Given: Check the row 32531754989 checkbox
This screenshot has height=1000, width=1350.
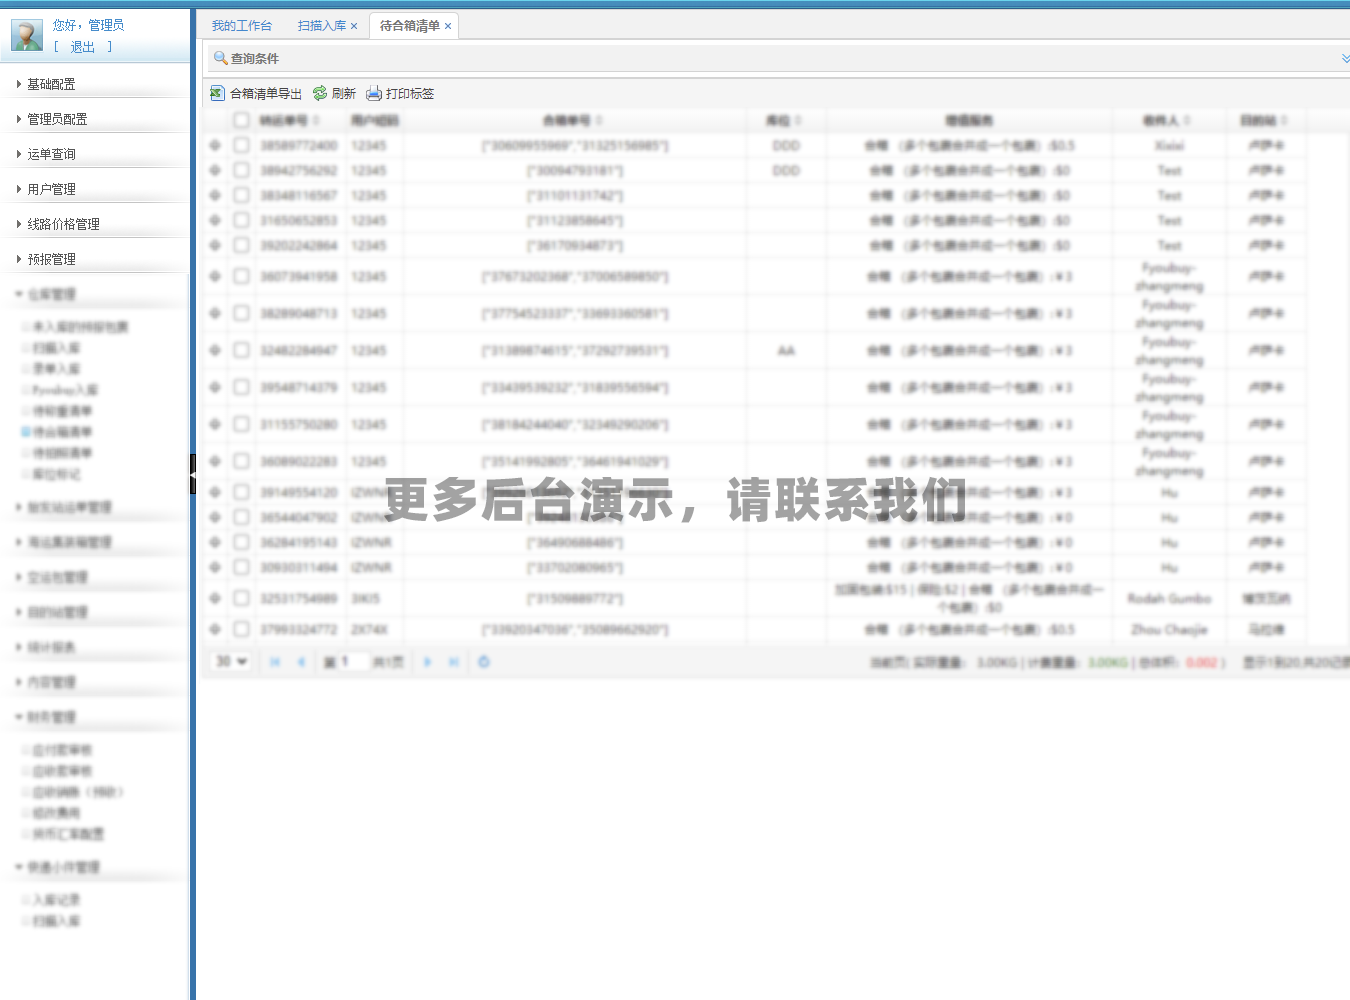Looking at the screenshot, I should (x=241, y=598).
